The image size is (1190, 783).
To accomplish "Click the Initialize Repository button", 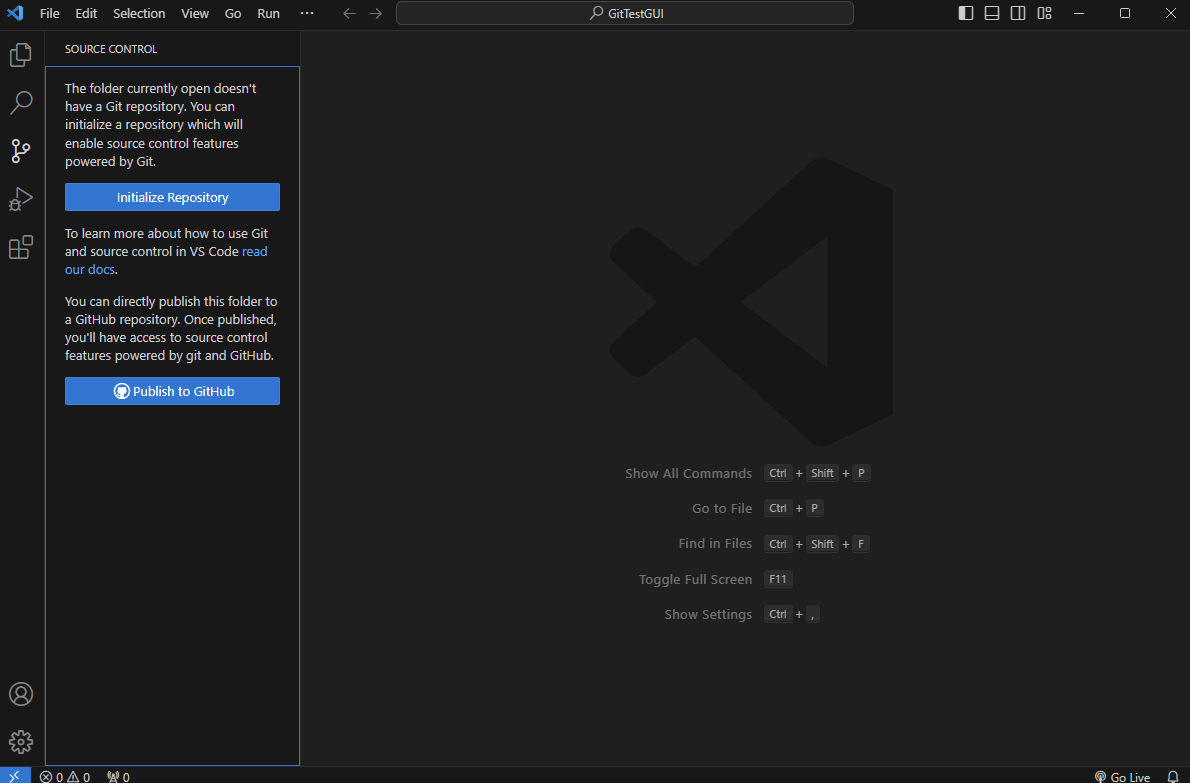I will pos(172,197).
